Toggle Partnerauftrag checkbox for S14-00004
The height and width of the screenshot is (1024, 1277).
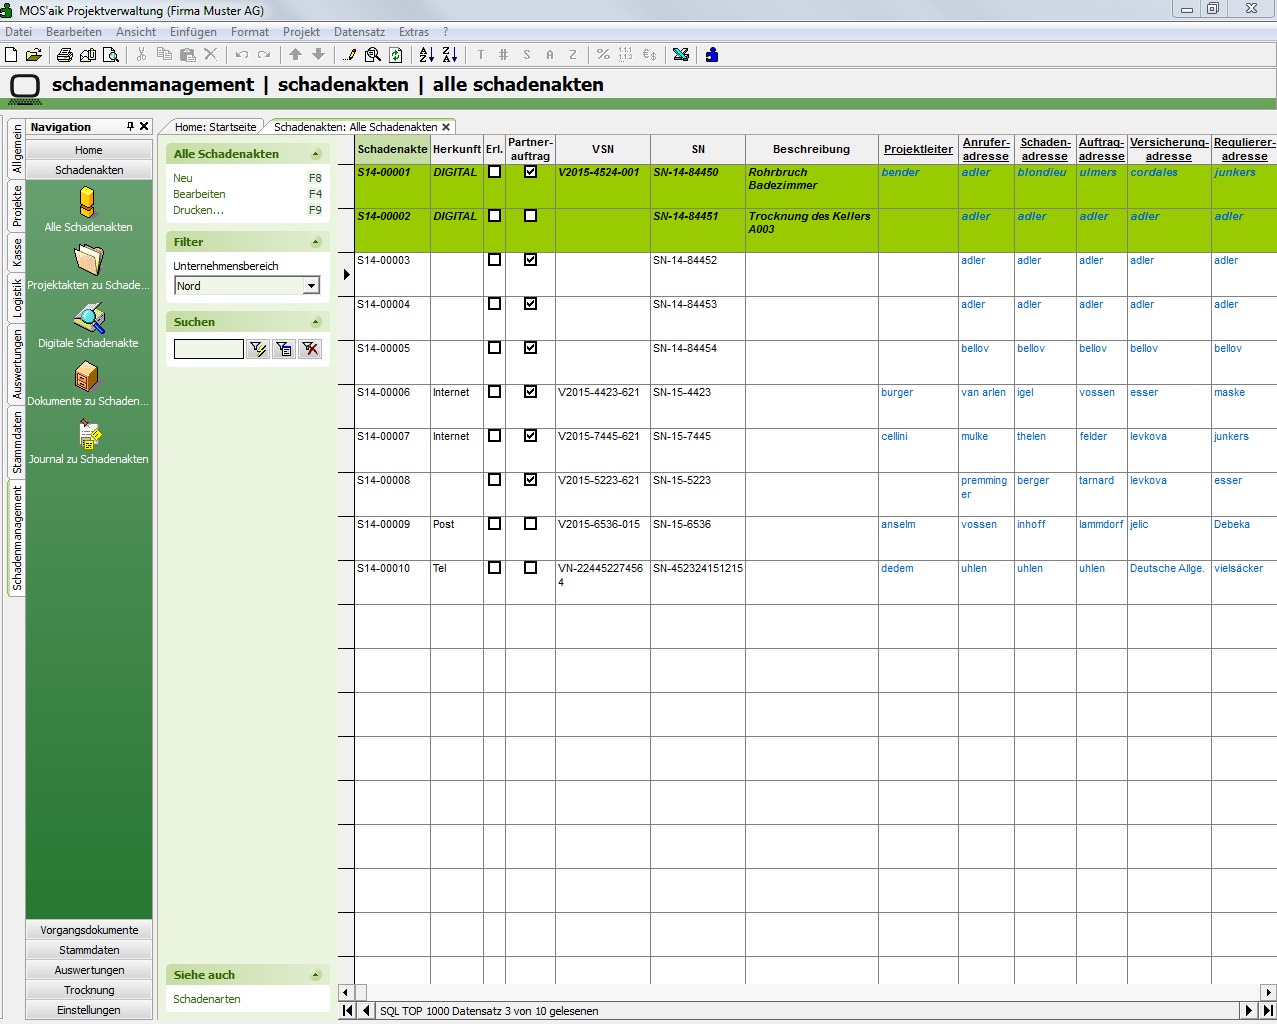point(530,304)
